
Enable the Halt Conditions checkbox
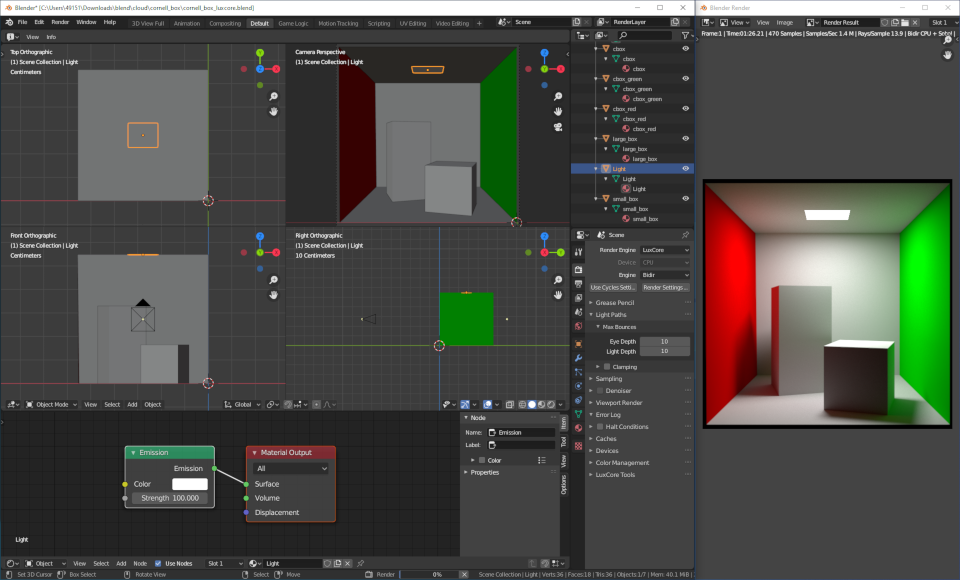(x=600, y=427)
